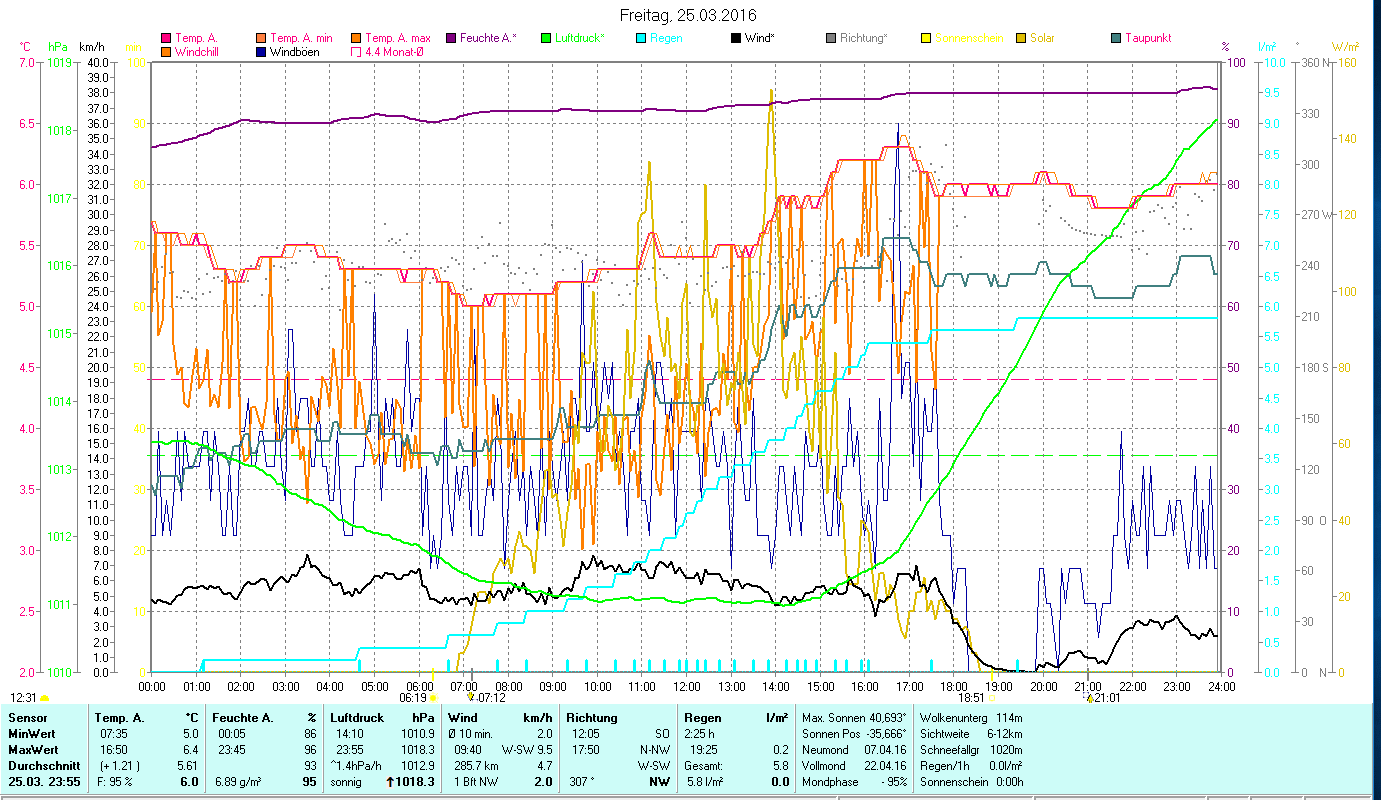Click the 'MaxWert' row label

[x=32, y=750]
